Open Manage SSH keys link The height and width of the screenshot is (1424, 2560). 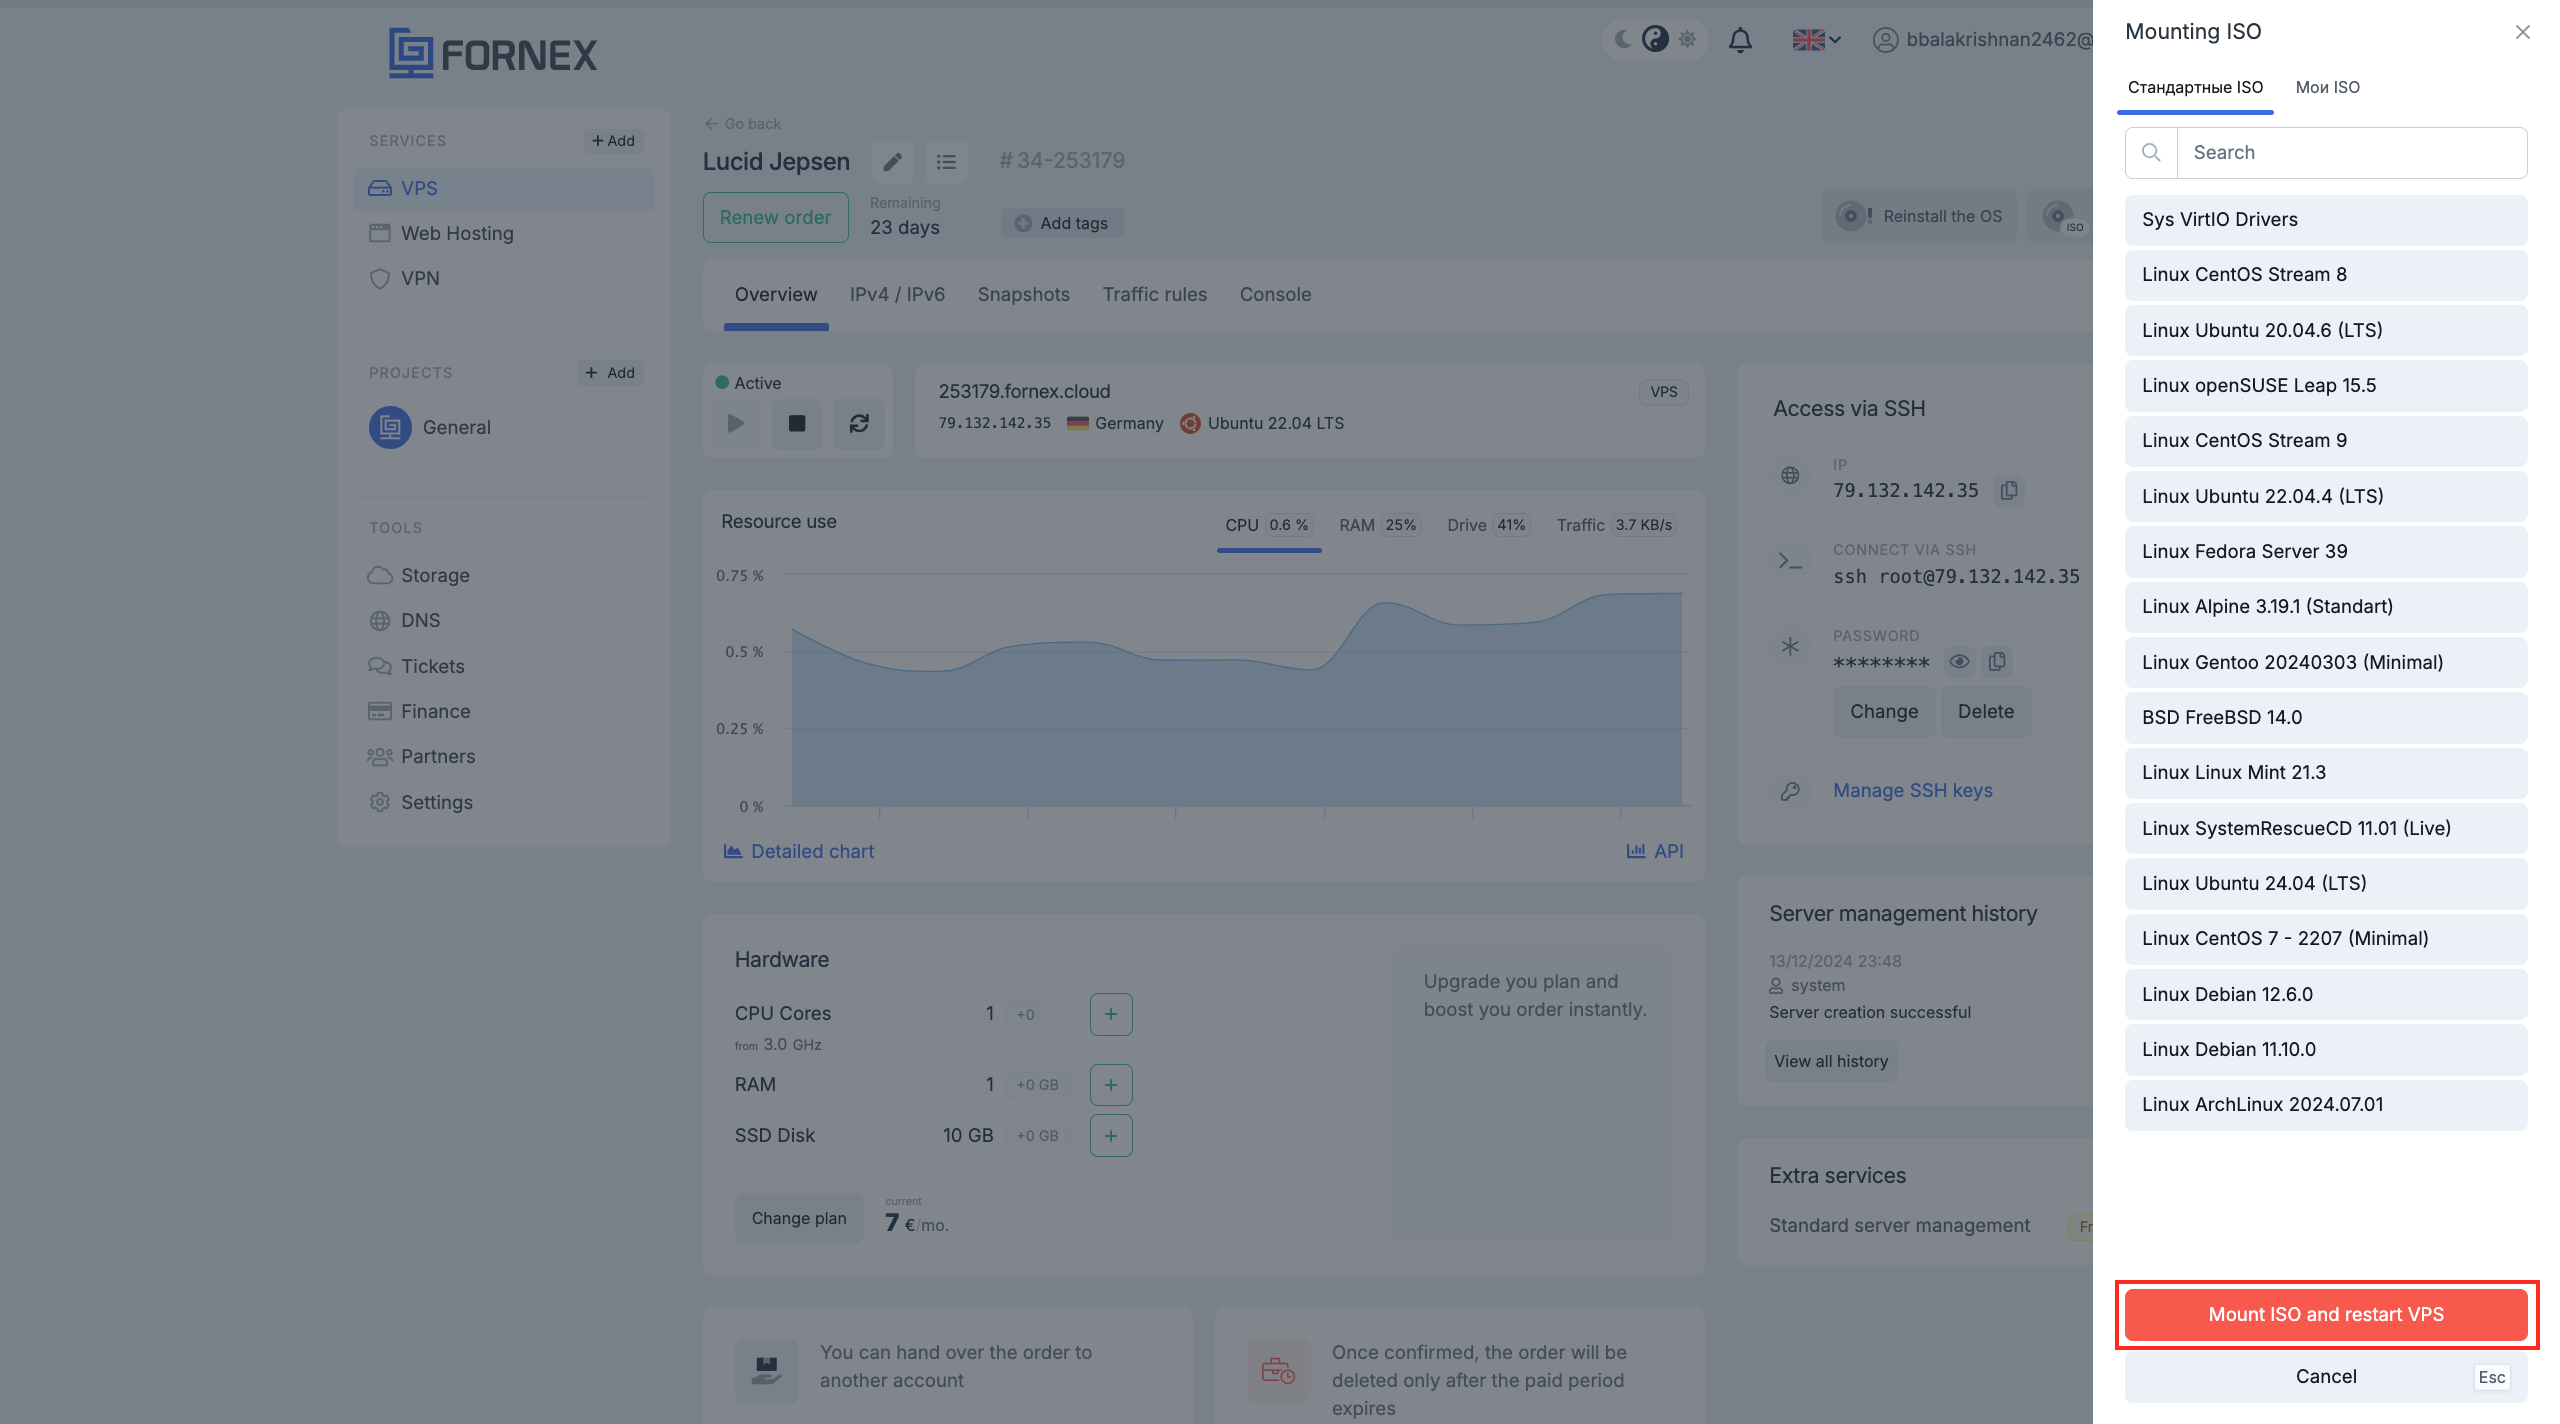coord(1912,791)
